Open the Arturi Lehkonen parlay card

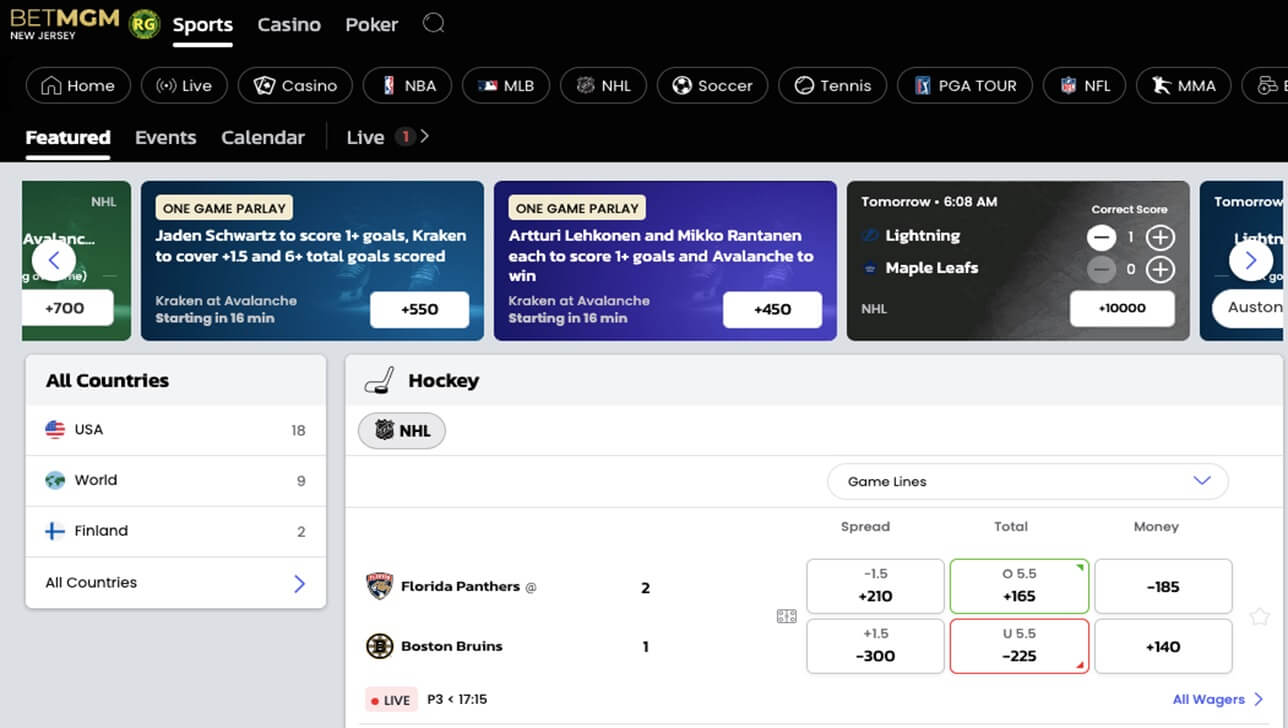pyautogui.click(x=665, y=261)
